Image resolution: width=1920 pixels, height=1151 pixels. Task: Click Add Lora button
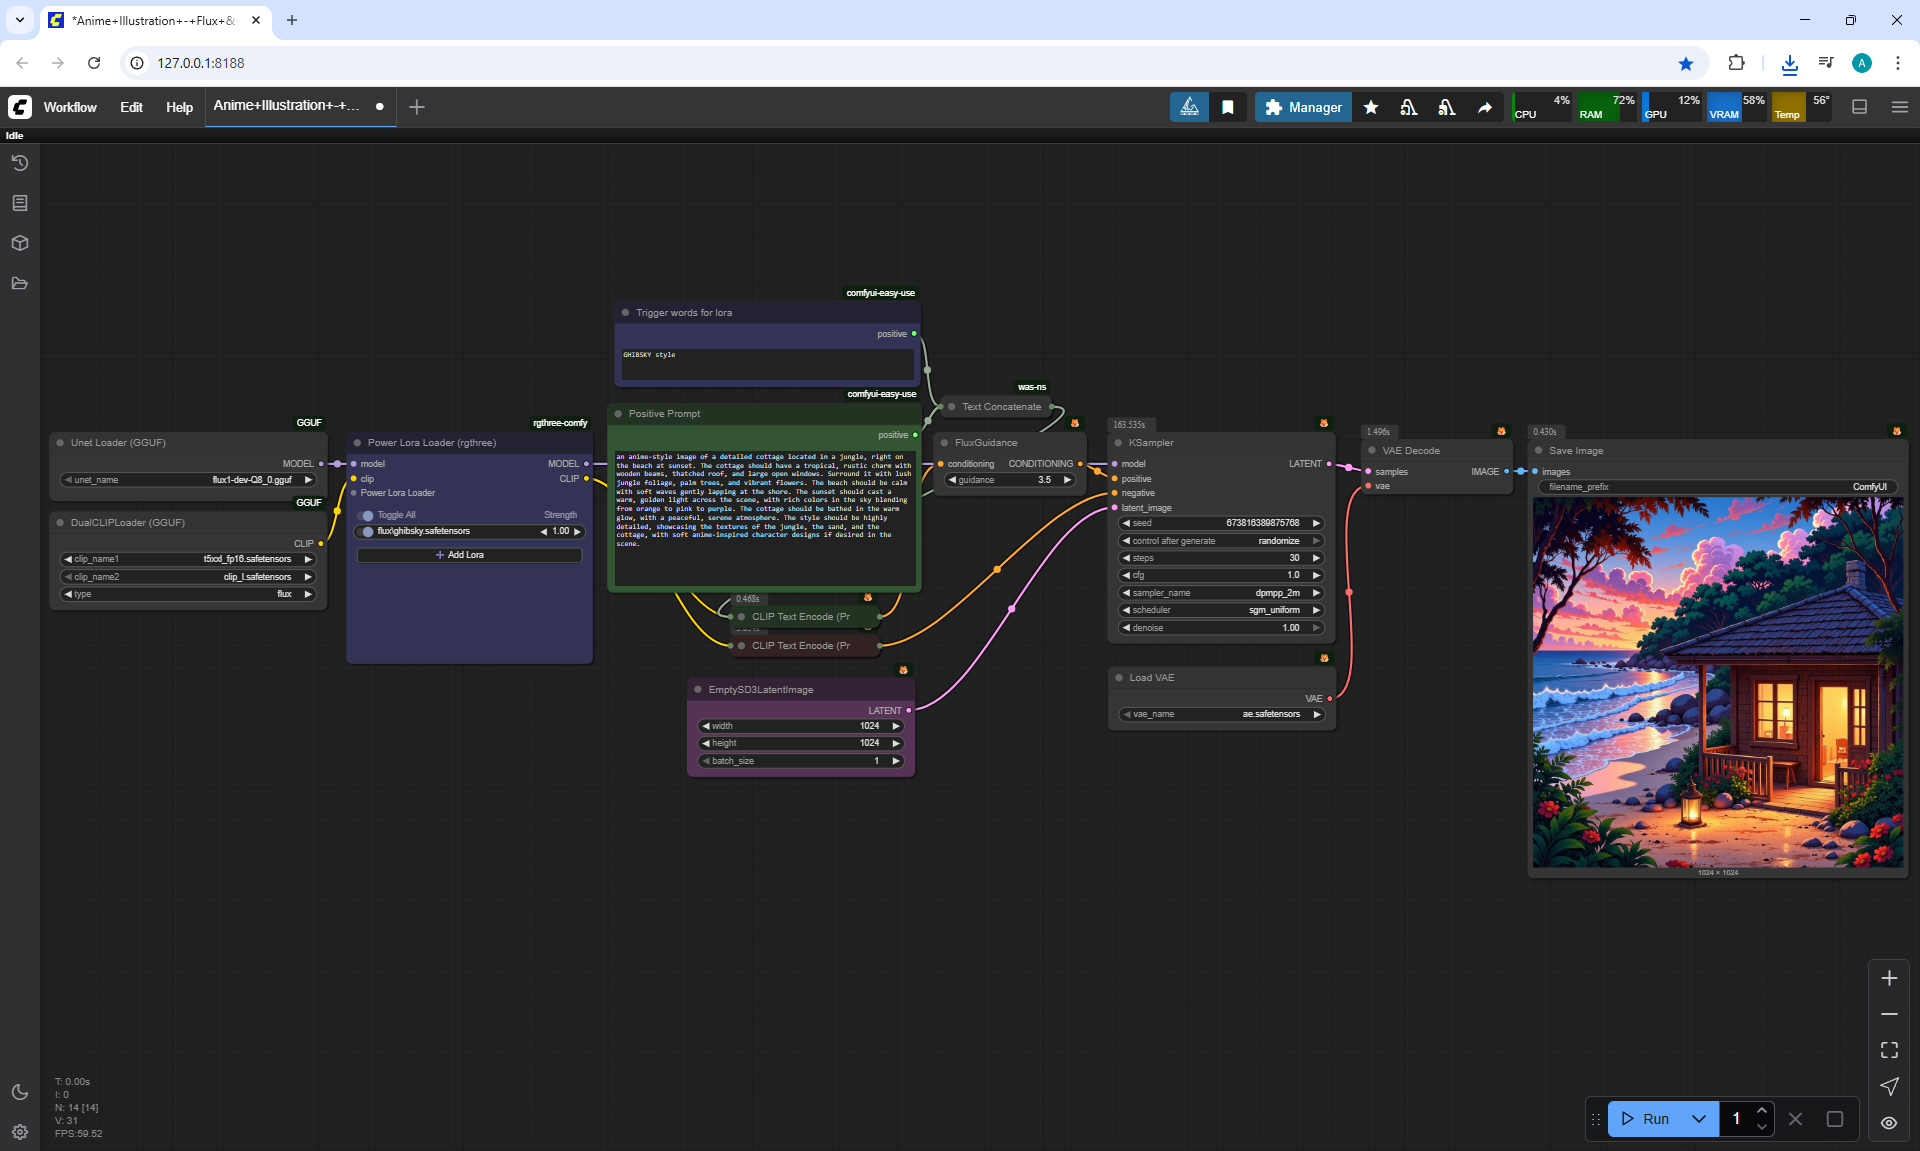(469, 555)
